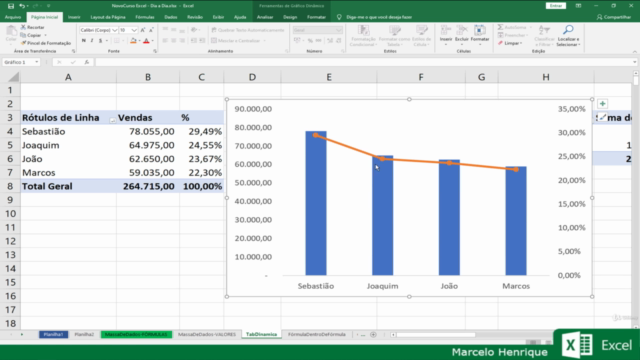Collapse the ribbon with the chevron
The image size is (640, 360).
tap(635, 51)
